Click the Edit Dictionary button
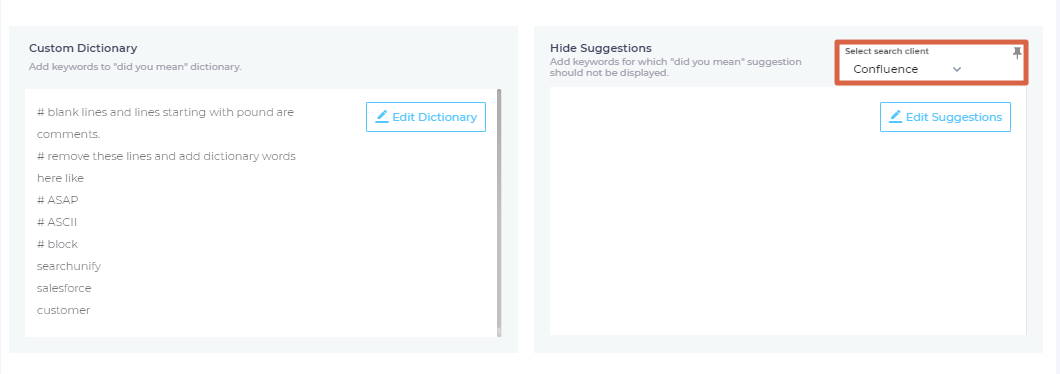Image resolution: width=1060 pixels, height=374 pixels. point(426,117)
